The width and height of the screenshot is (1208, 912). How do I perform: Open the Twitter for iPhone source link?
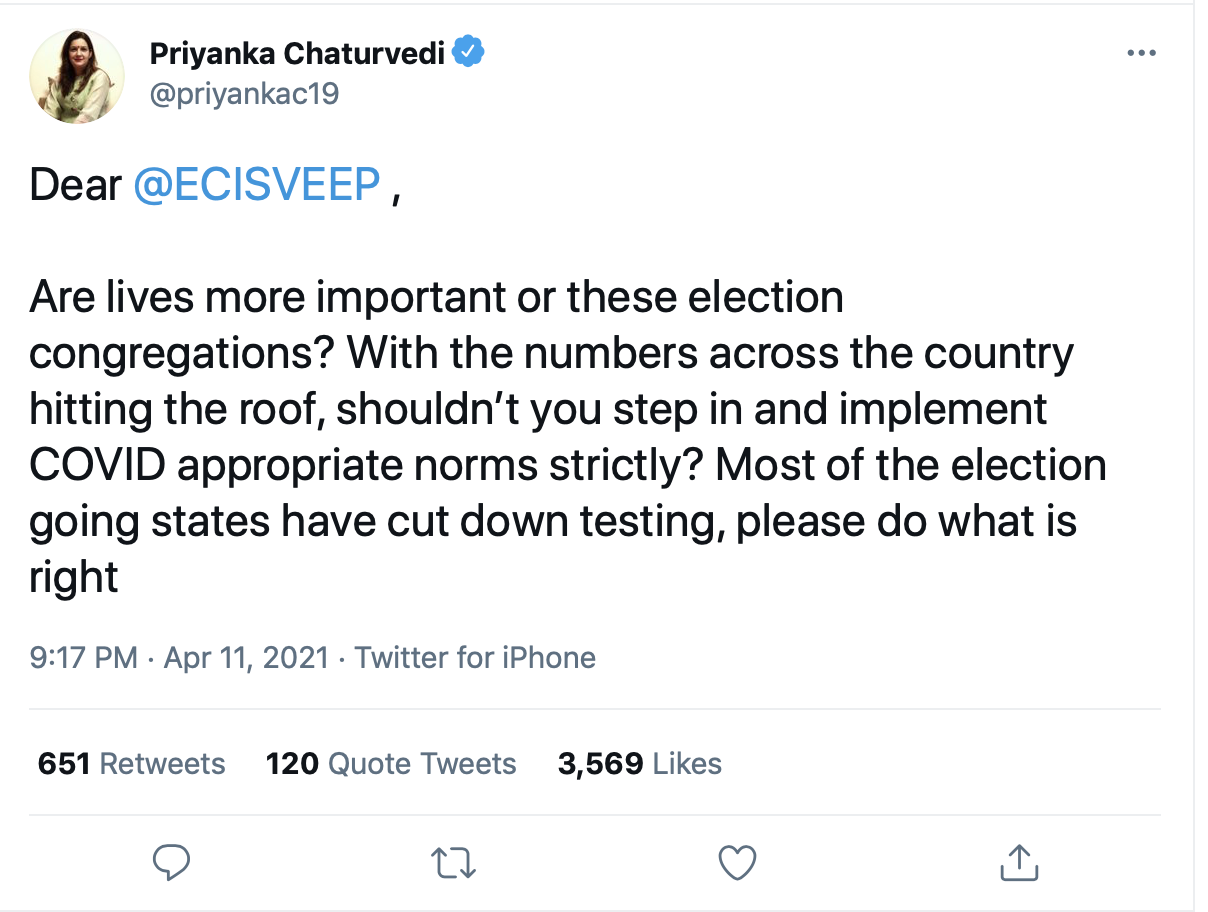pos(475,657)
